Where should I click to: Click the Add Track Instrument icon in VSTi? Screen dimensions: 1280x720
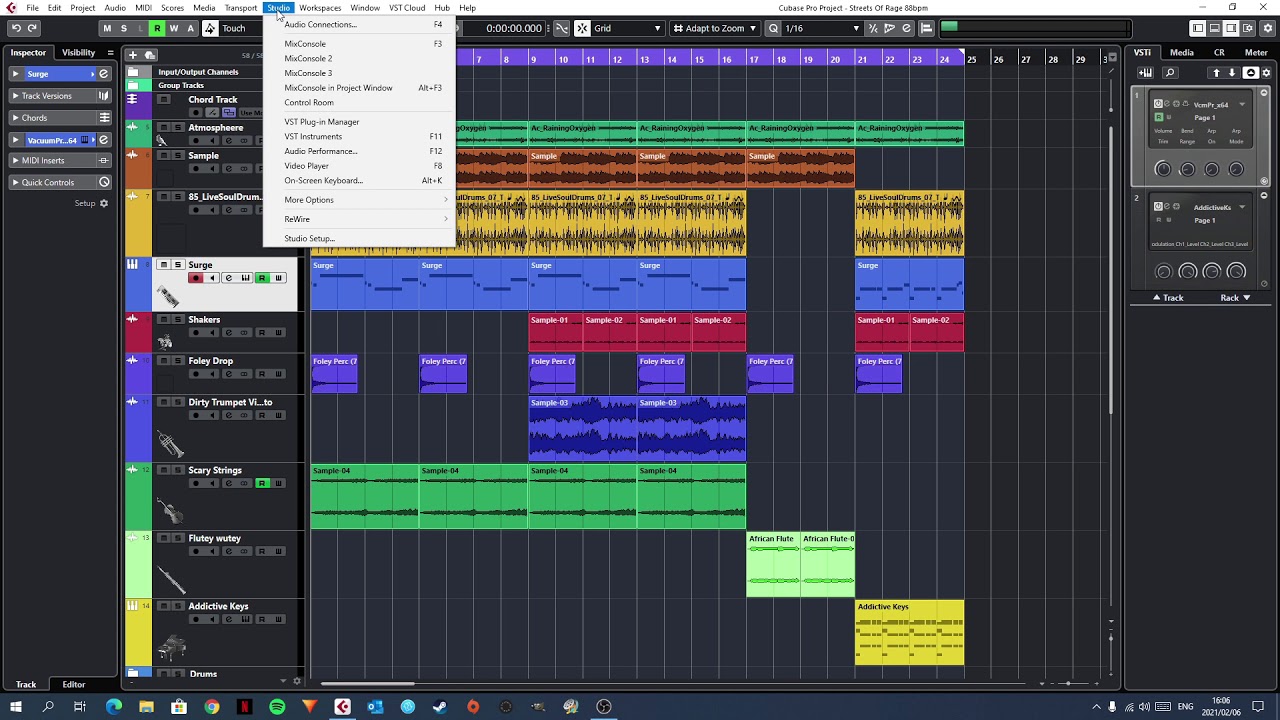click(x=1145, y=73)
